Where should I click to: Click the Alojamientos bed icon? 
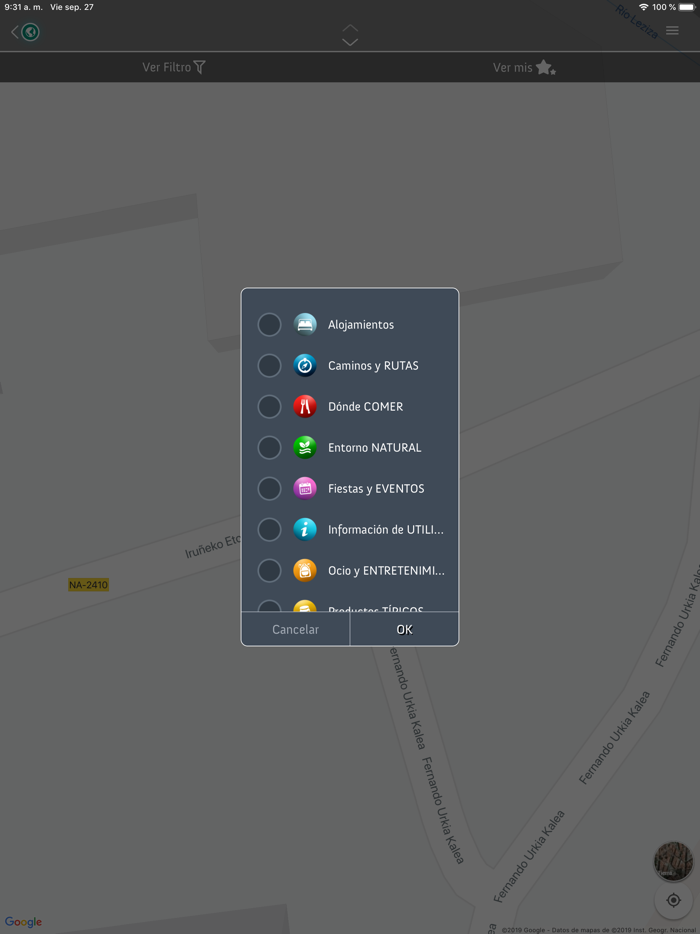(x=305, y=325)
